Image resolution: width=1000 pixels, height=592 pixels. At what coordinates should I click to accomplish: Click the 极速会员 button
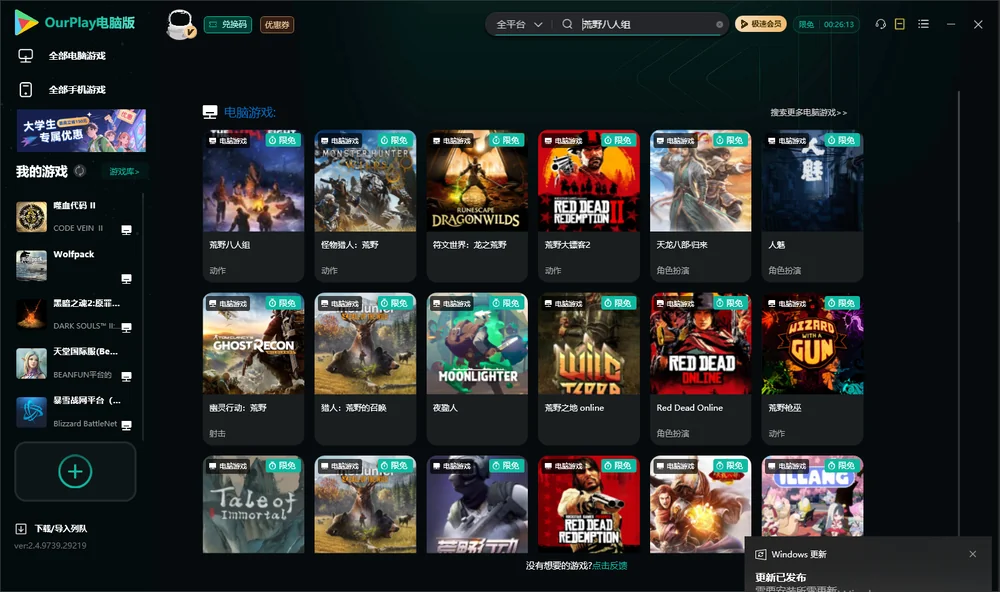(761, 24)
